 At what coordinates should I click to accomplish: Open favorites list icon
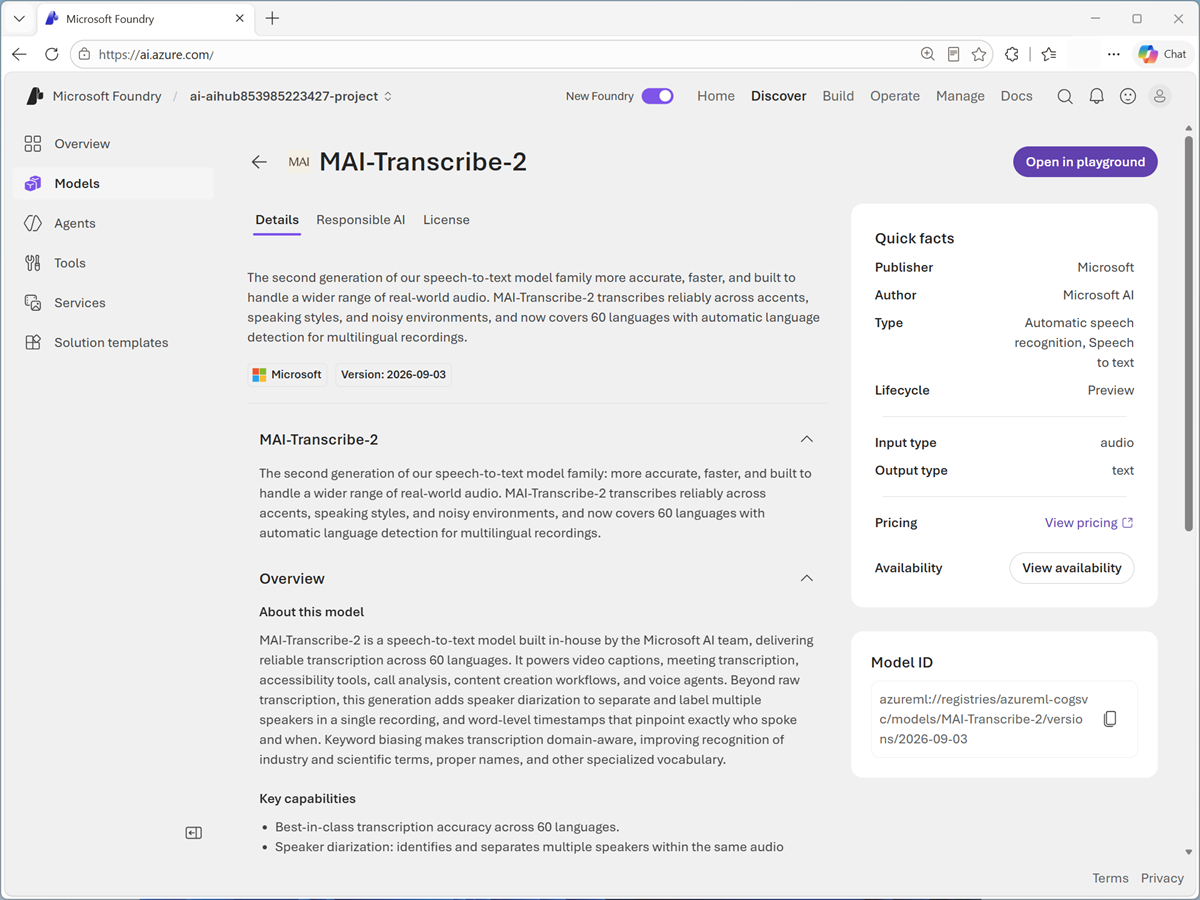(1048, 54)
